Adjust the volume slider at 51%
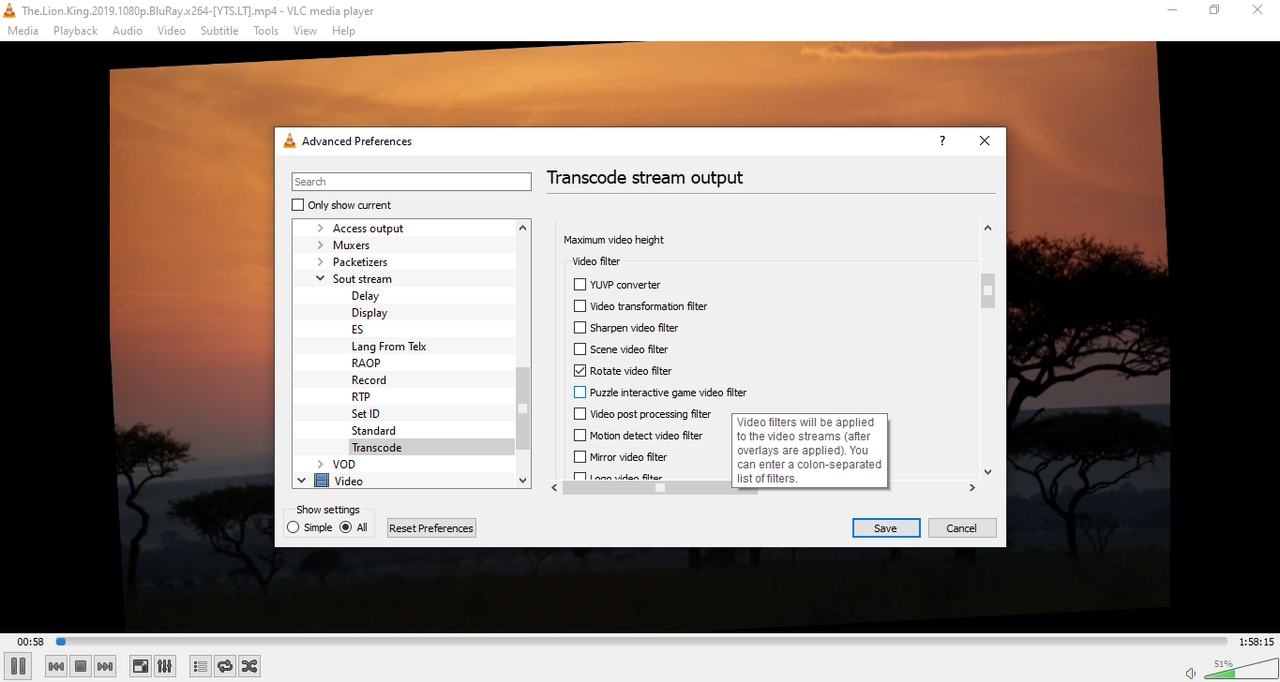The image size is (1280, 682). 1240,670
